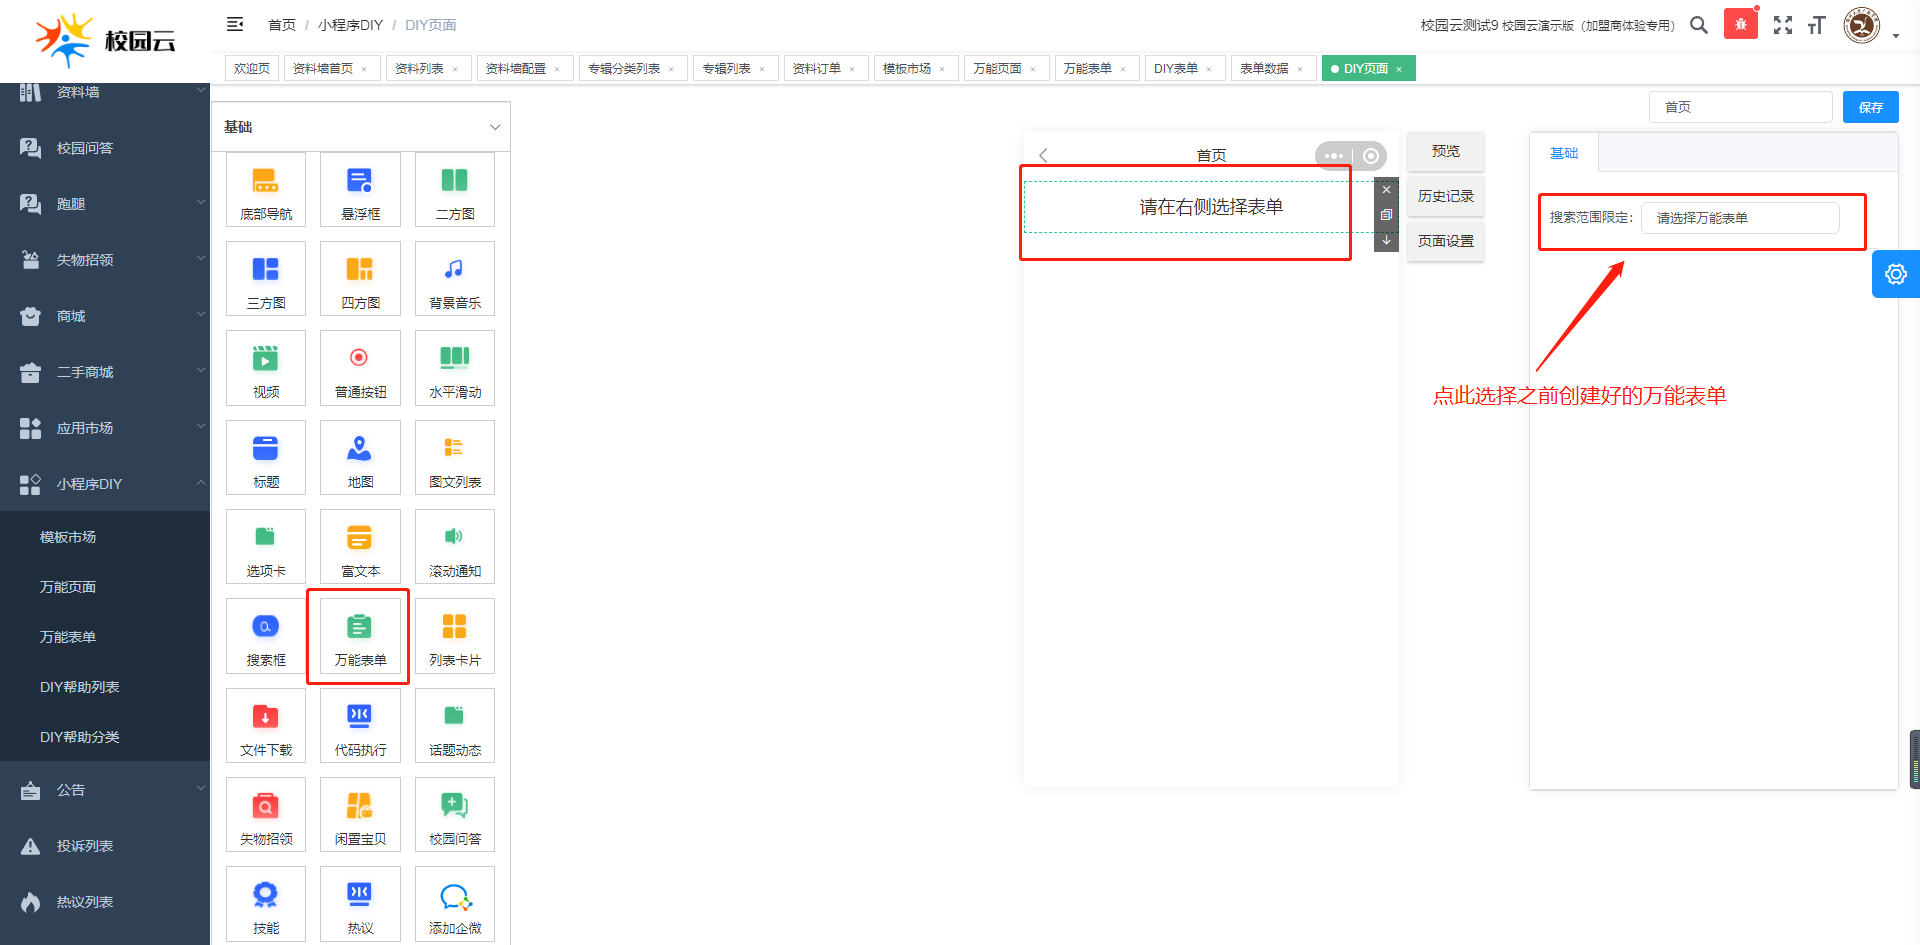Delete the selected form component

(x=1386, y=190)
